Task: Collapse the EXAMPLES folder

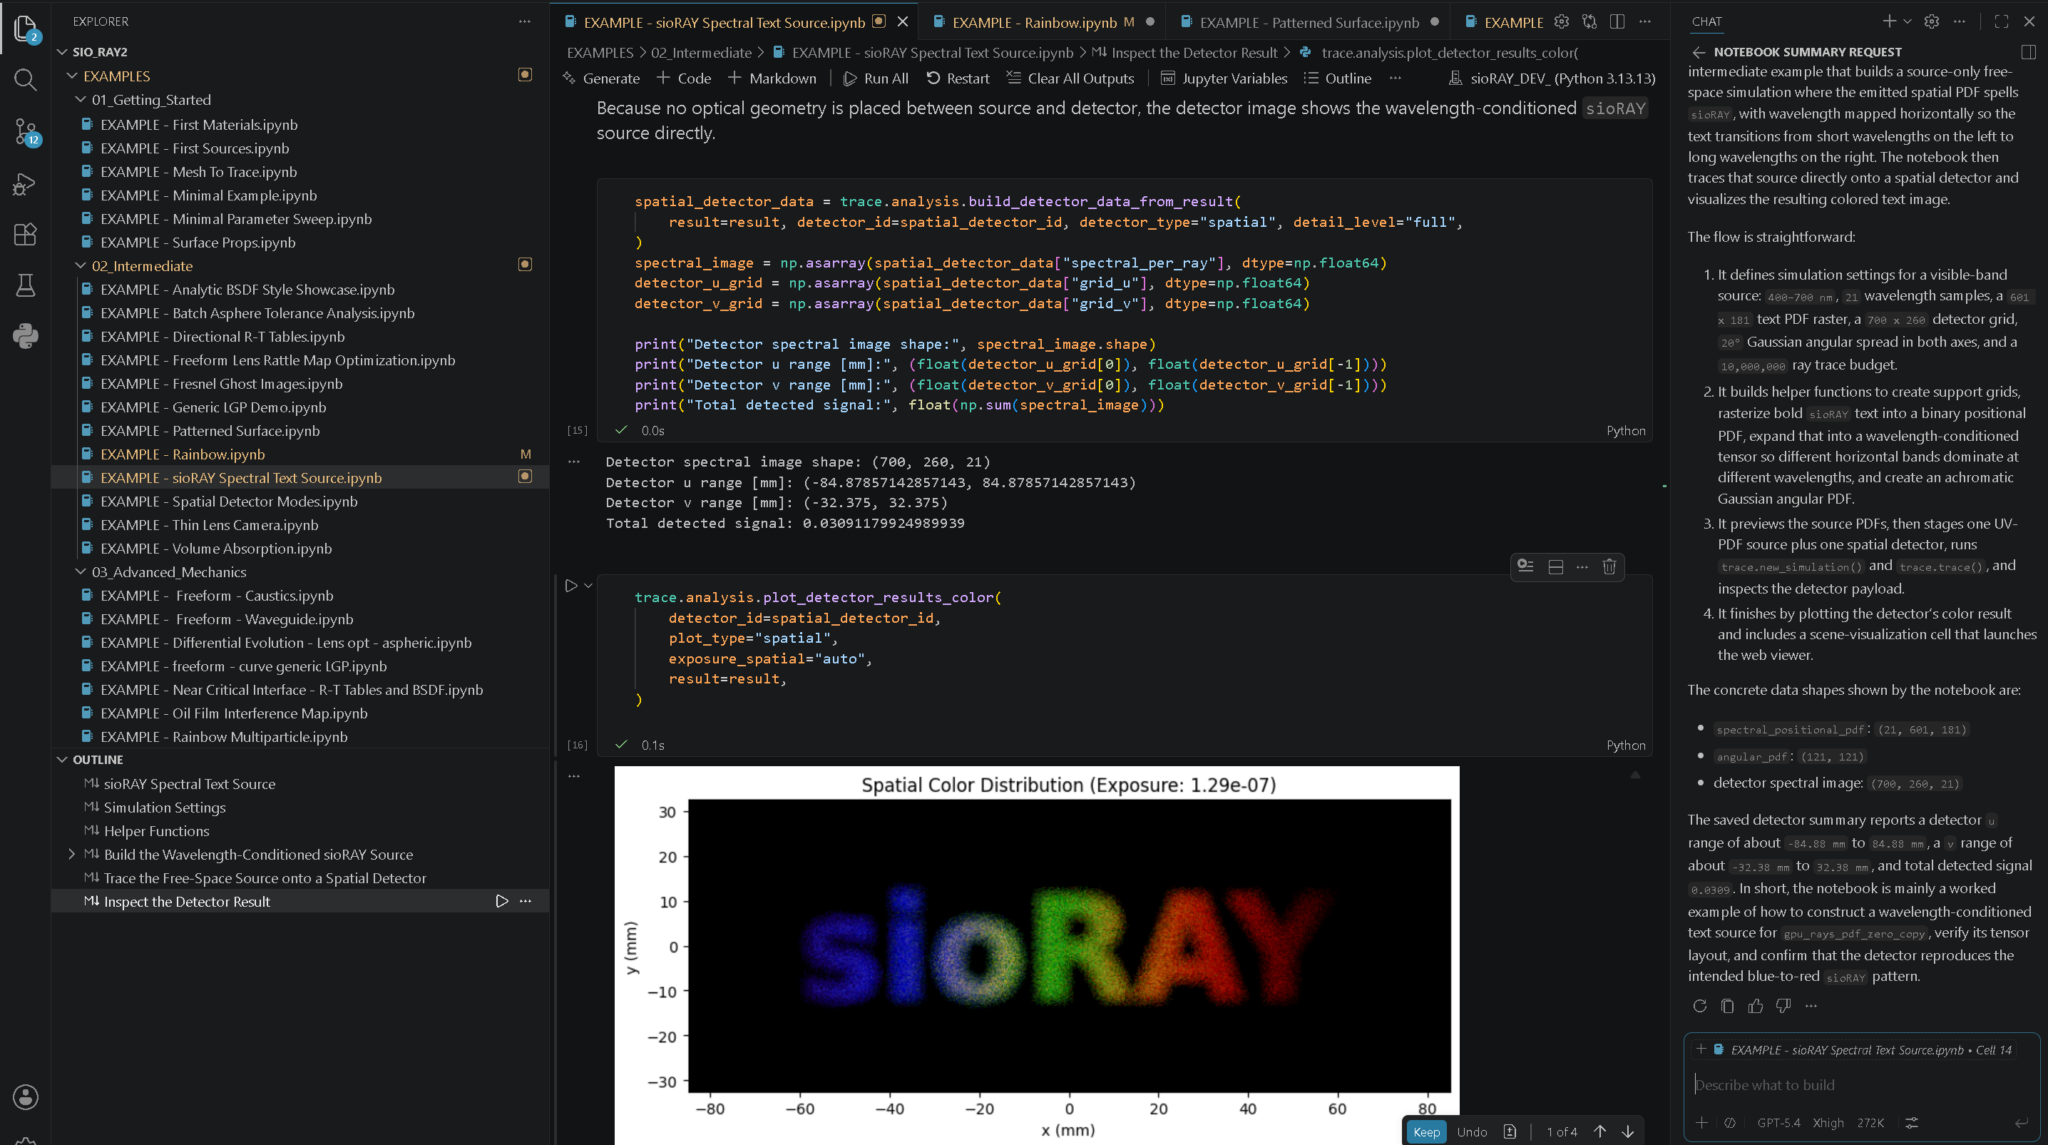Action: click(72, 76)
